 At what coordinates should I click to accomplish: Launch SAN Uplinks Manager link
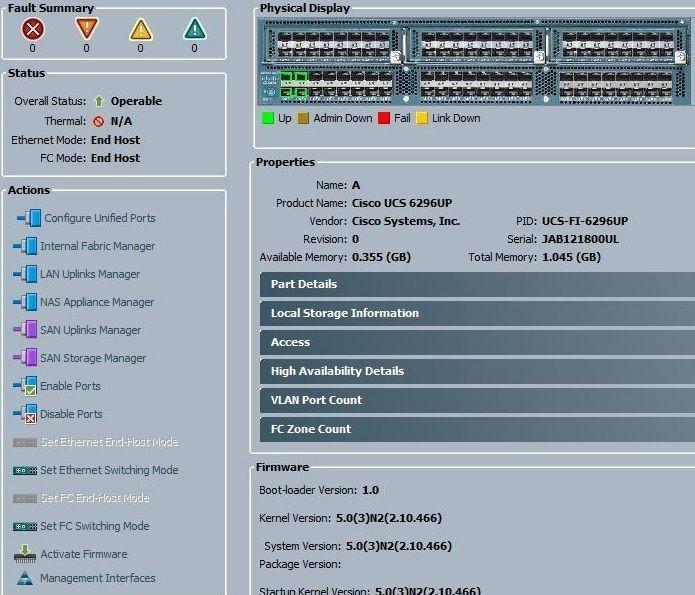click(x=90, y=330)
